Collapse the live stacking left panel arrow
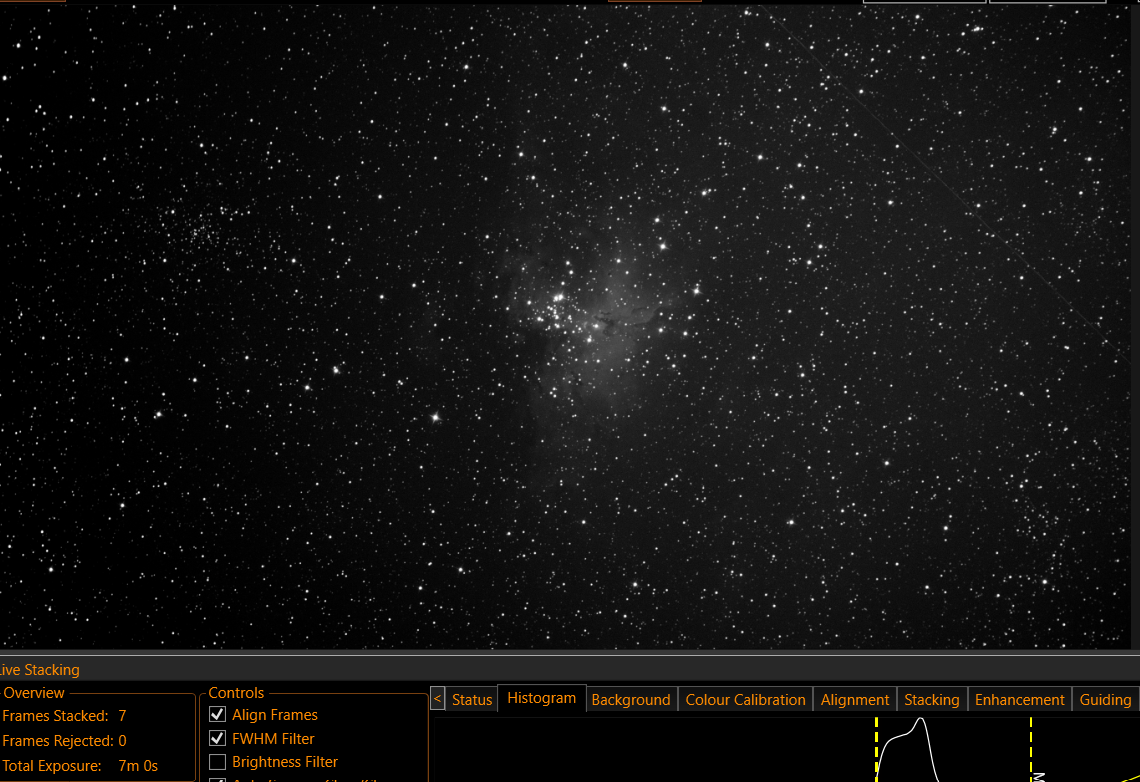The image size is (1140, 782). click(437, 699)
